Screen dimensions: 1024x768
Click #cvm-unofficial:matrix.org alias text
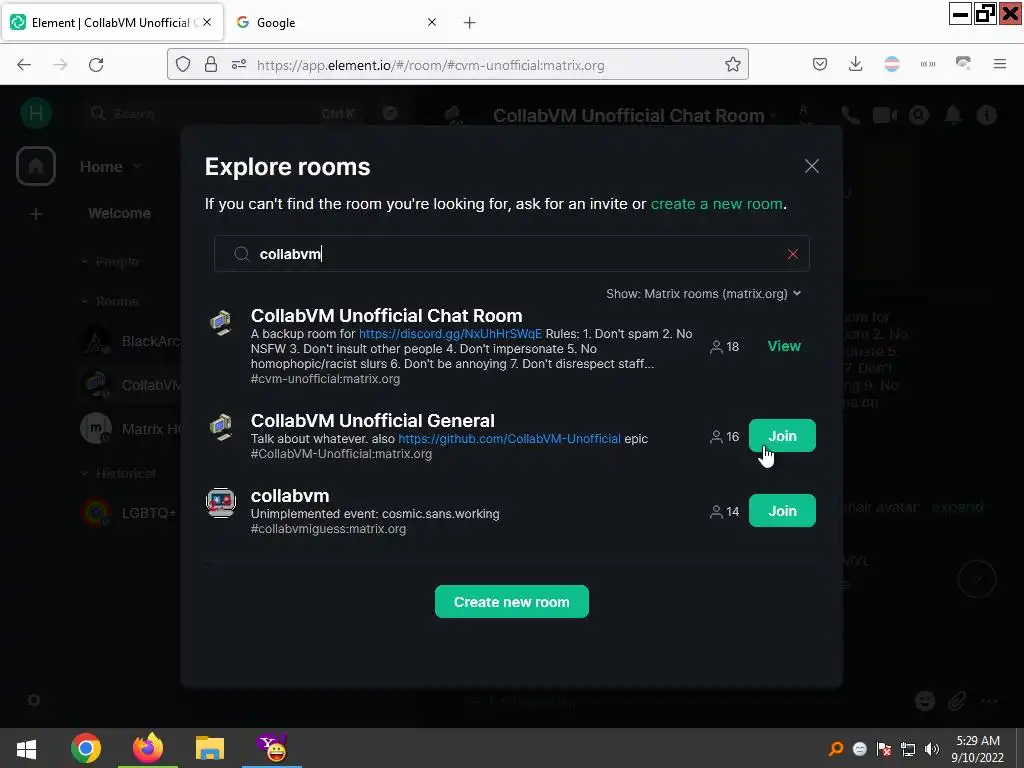[325, 379]
